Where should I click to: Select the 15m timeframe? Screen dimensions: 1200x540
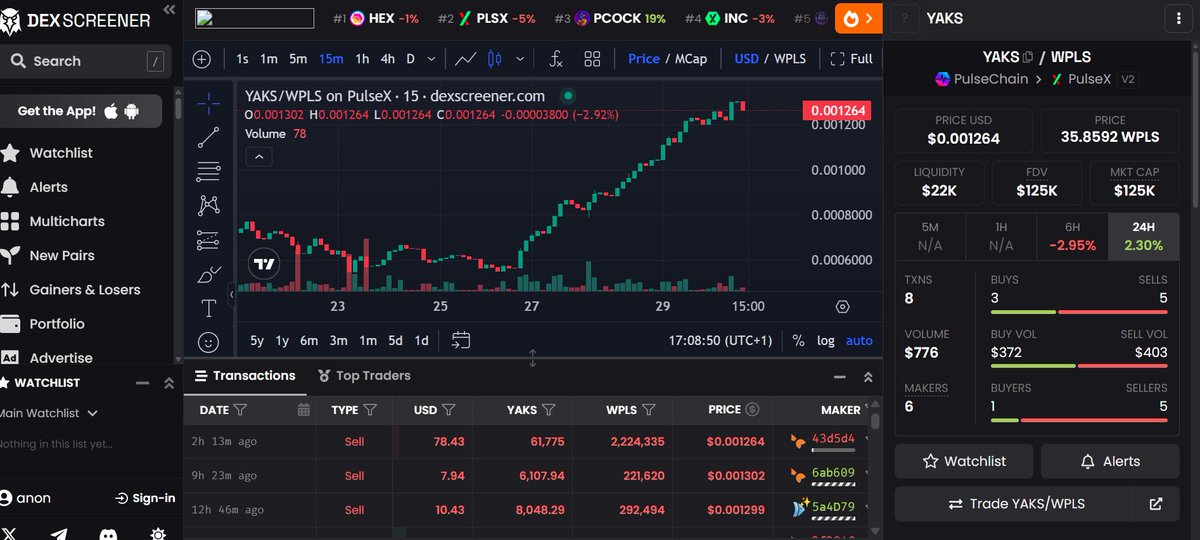[331, 59]
